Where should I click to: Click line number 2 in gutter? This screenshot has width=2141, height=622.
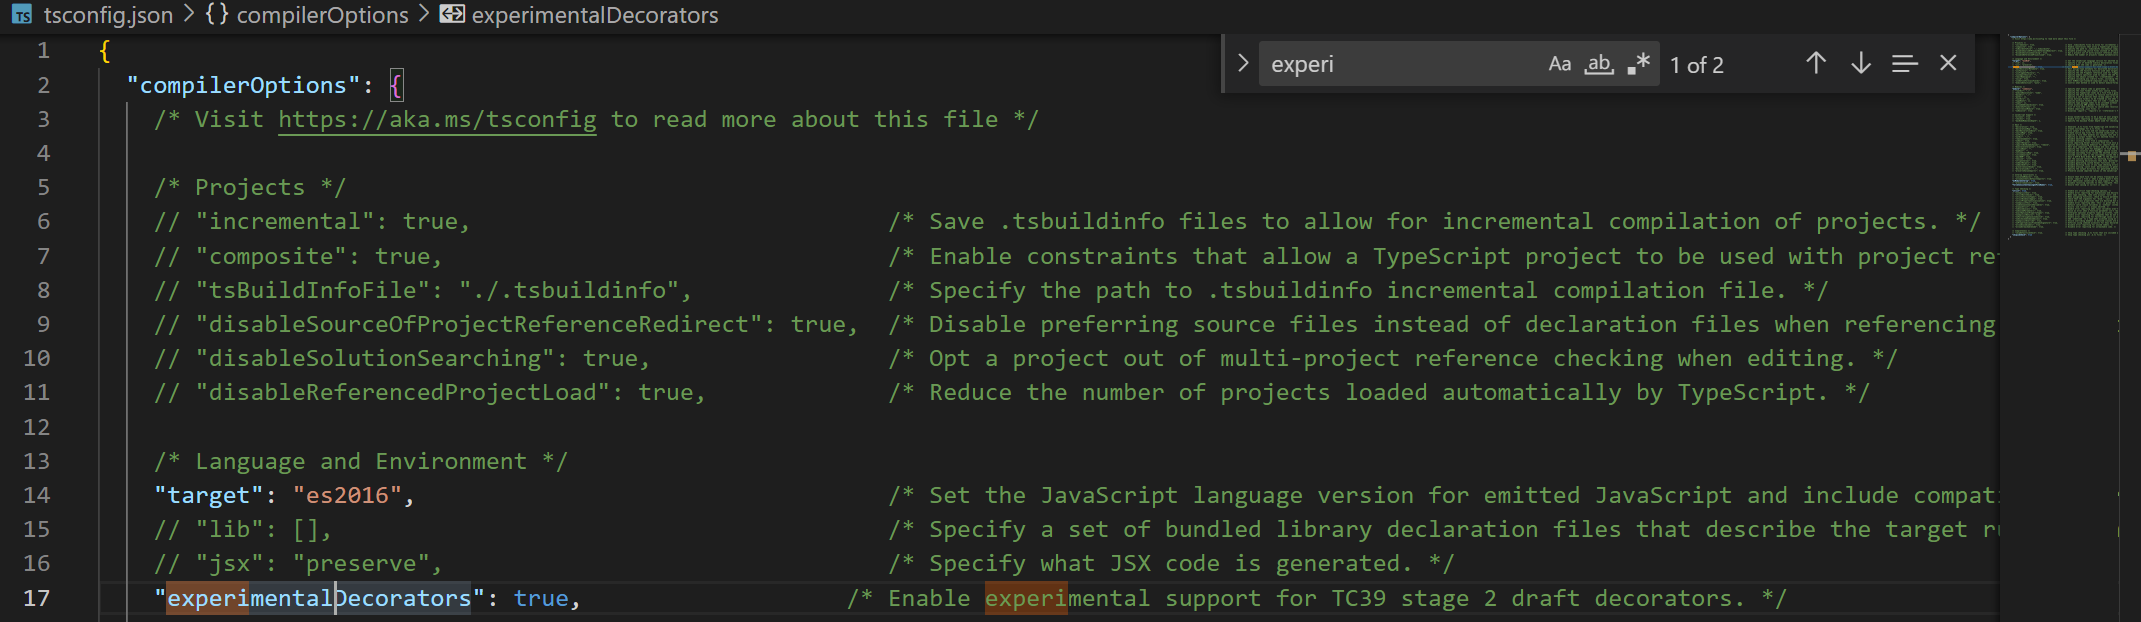pos(44,85)
